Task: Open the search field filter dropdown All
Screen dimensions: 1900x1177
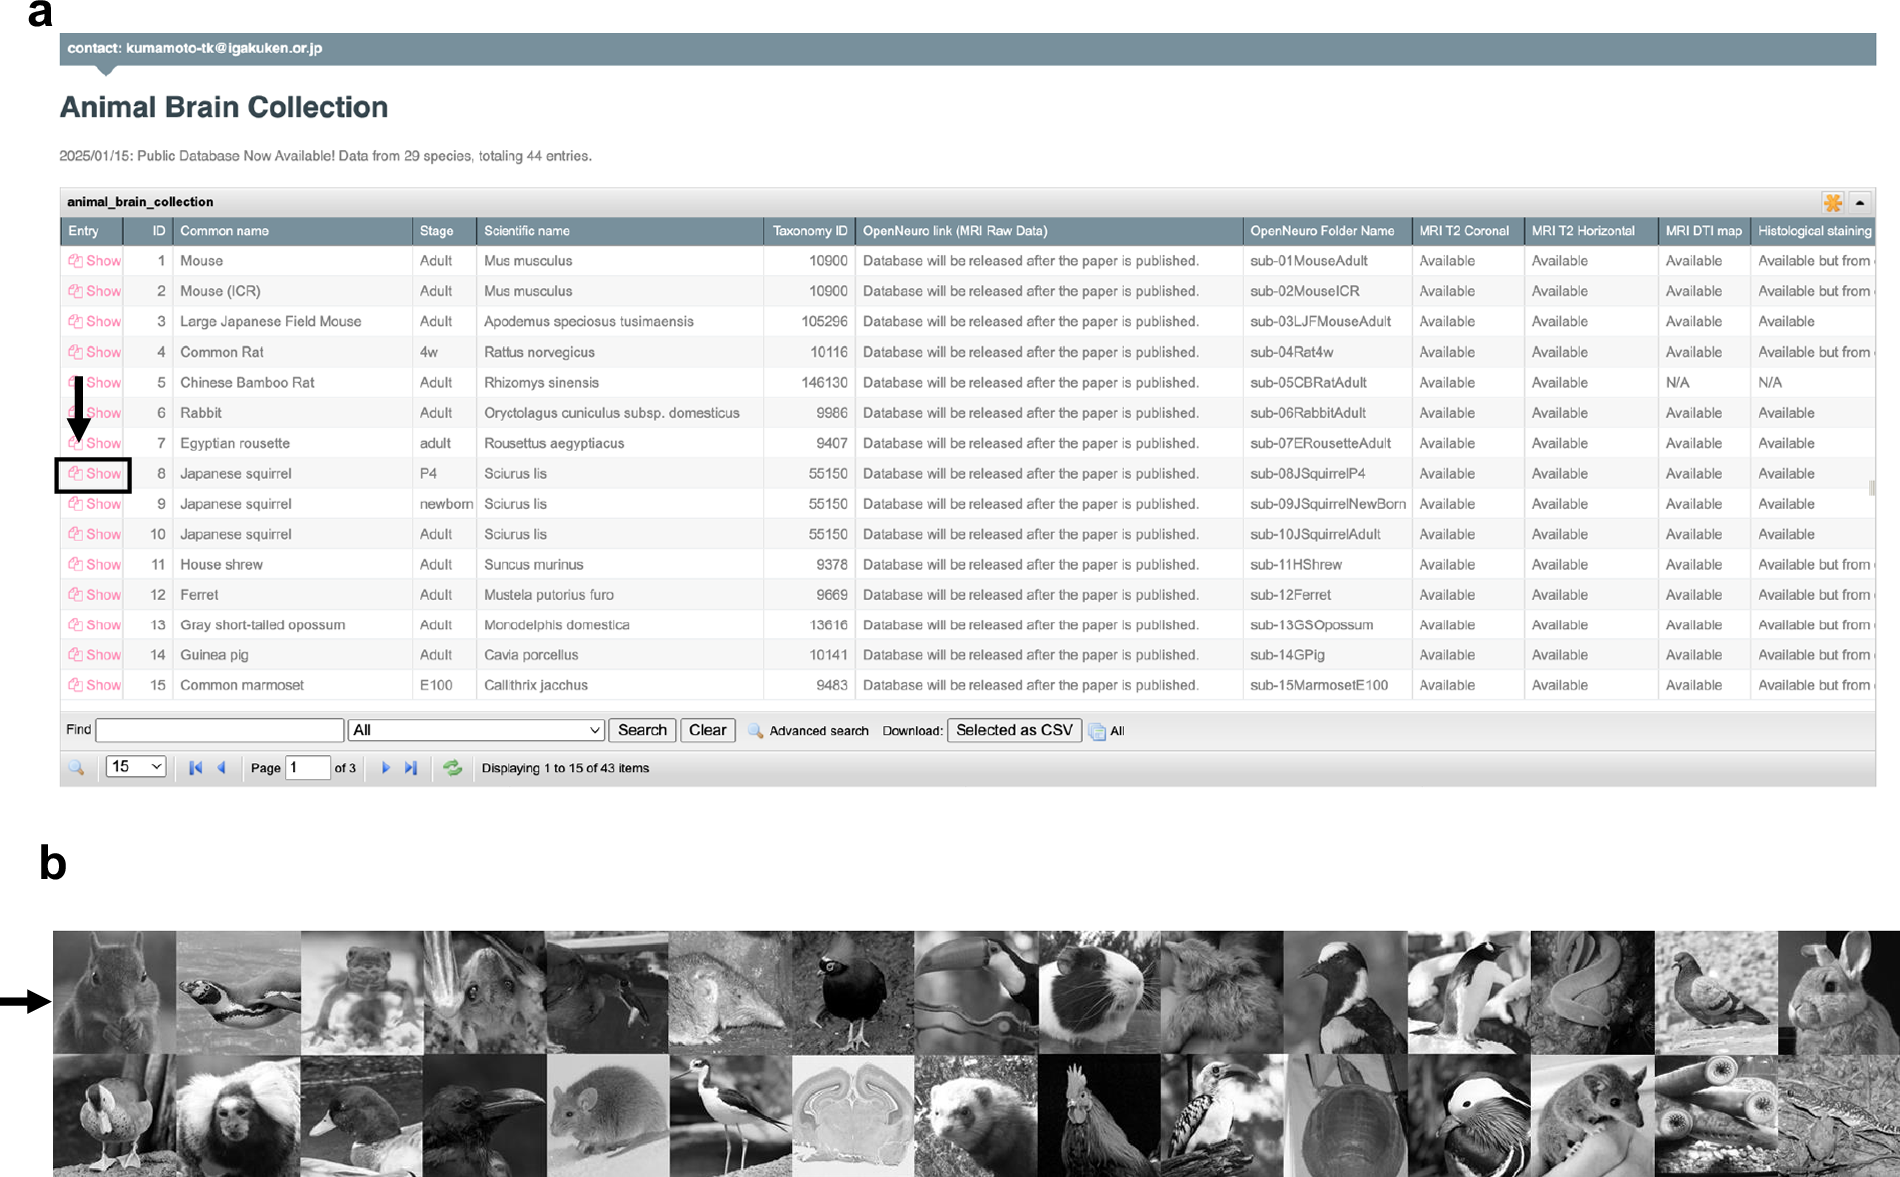Action: click(x=476, y=730)
